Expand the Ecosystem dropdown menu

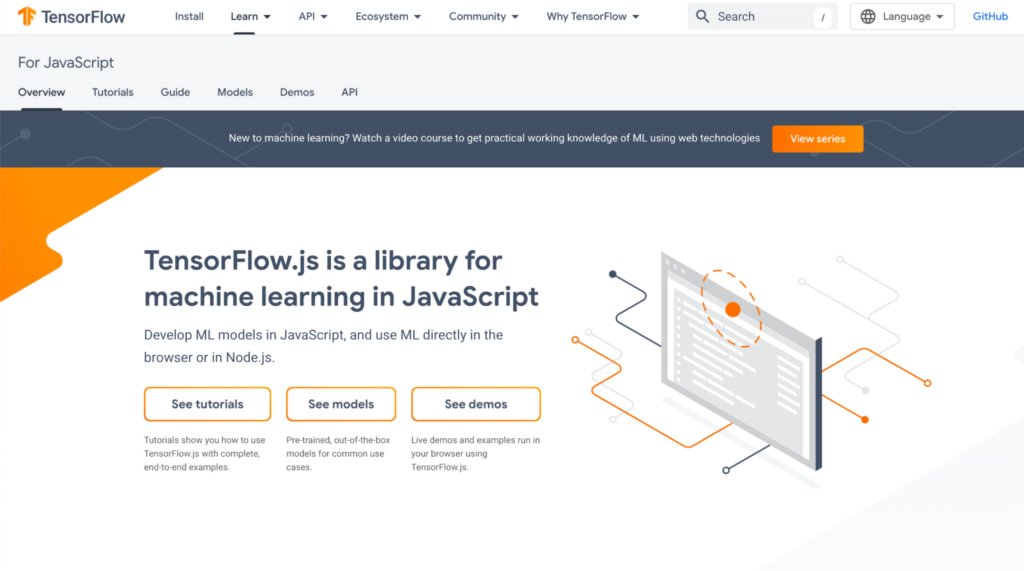point(388,16)
